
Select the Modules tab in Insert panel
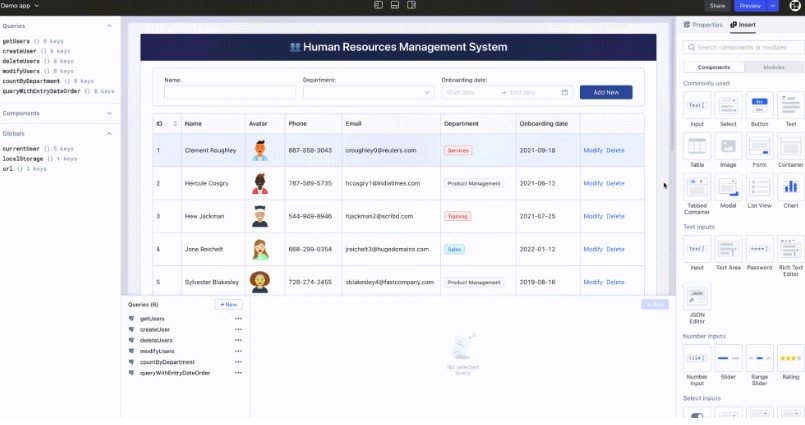coord(774,67)
